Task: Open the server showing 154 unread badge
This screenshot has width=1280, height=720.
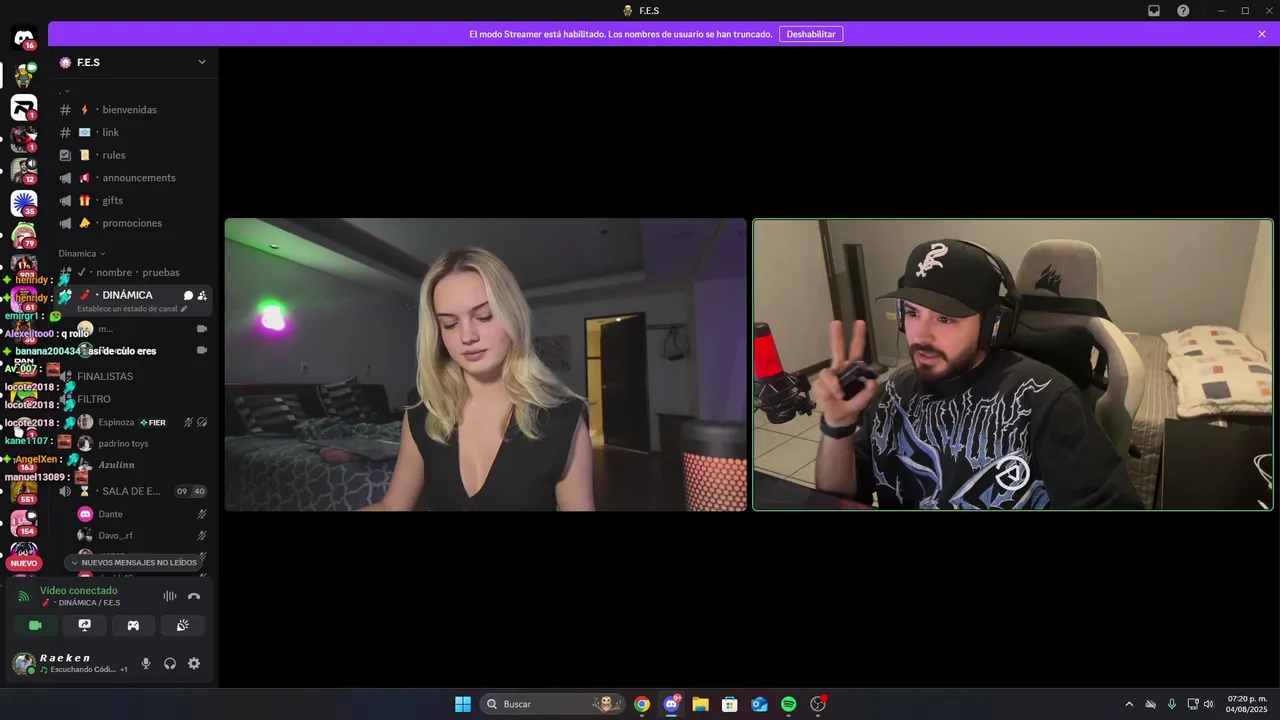Action: pyautogui.click(x=24, y=523)
